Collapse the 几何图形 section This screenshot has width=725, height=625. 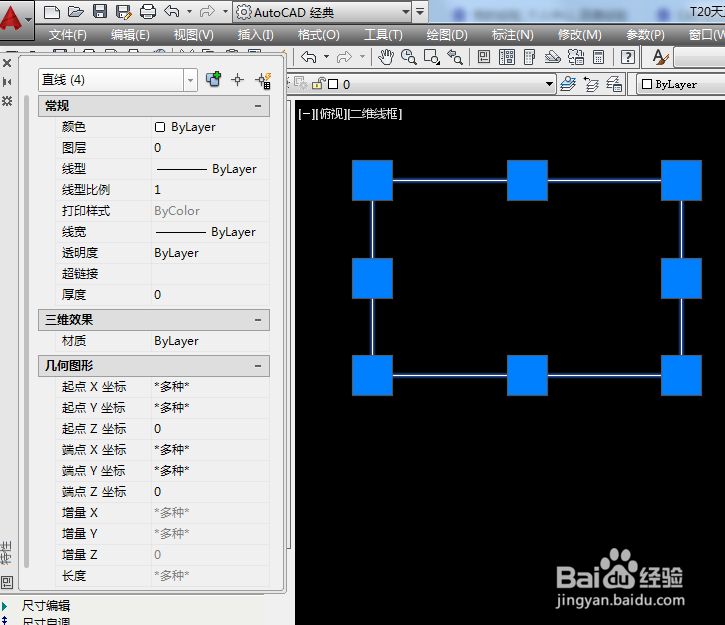click(258, 366)
